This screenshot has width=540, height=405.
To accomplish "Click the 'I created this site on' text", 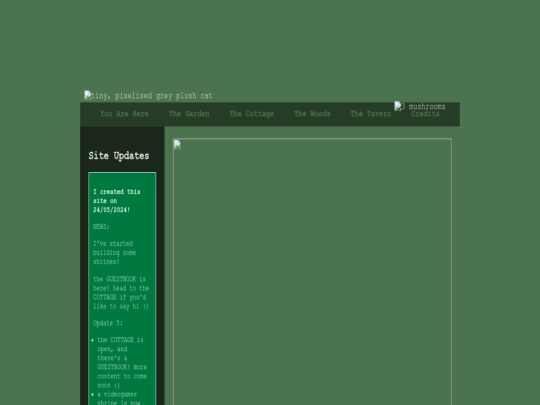I will pyautogui.click(x=116, y=201).
